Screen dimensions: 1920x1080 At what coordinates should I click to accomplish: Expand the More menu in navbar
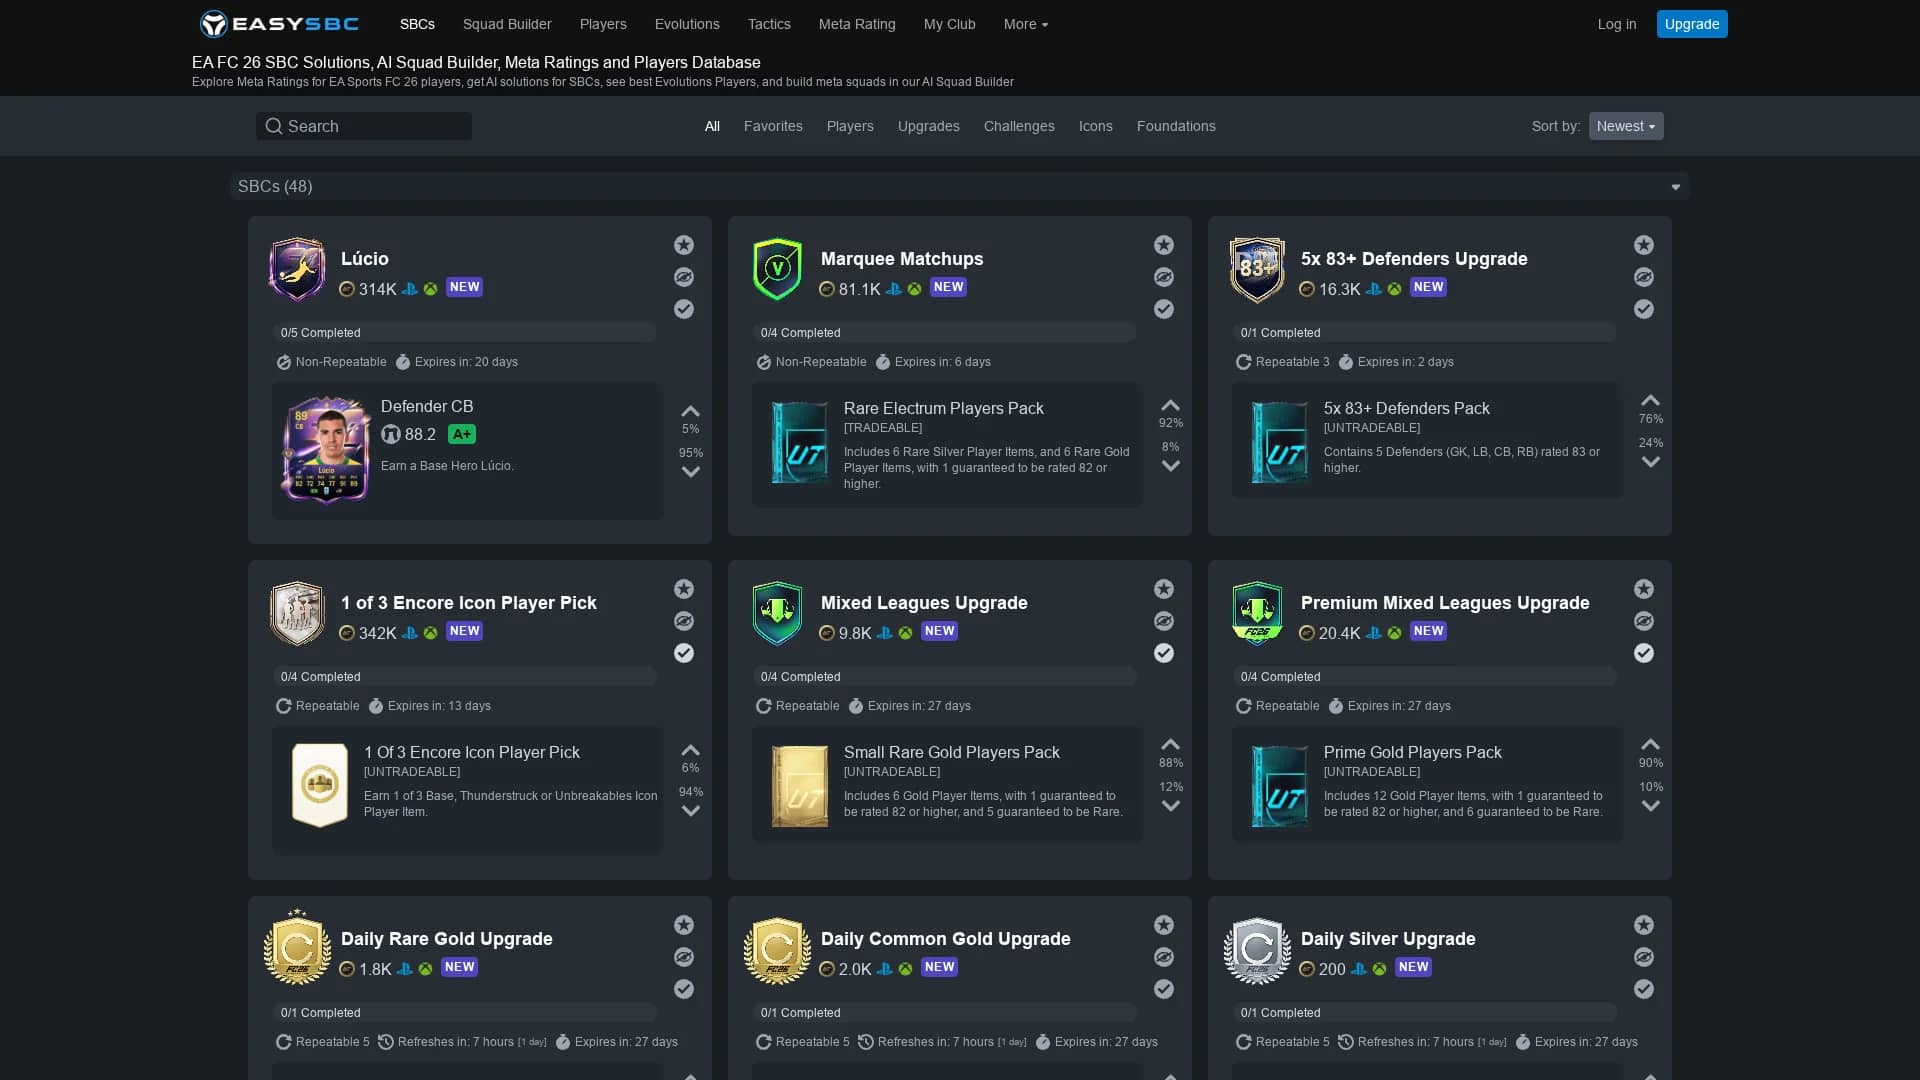[1025, 24]
